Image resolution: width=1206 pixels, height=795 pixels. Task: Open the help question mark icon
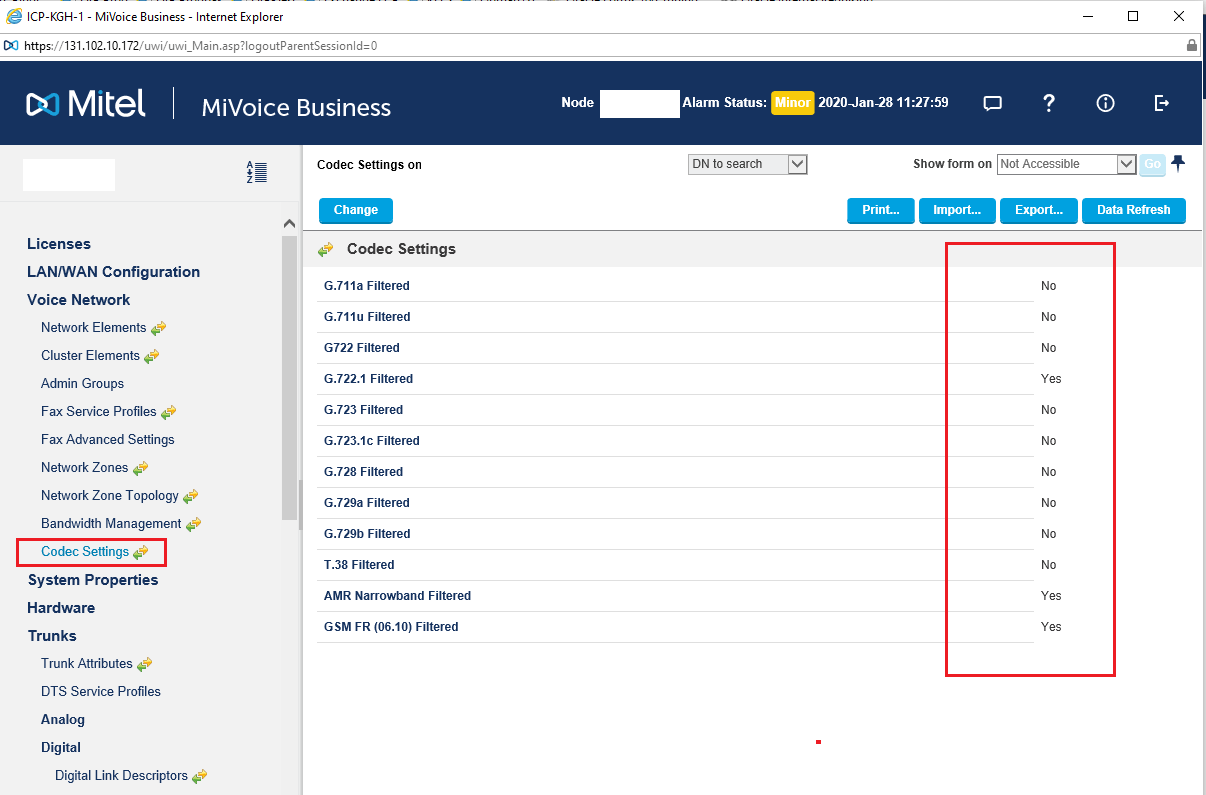tap(1048, 103)
